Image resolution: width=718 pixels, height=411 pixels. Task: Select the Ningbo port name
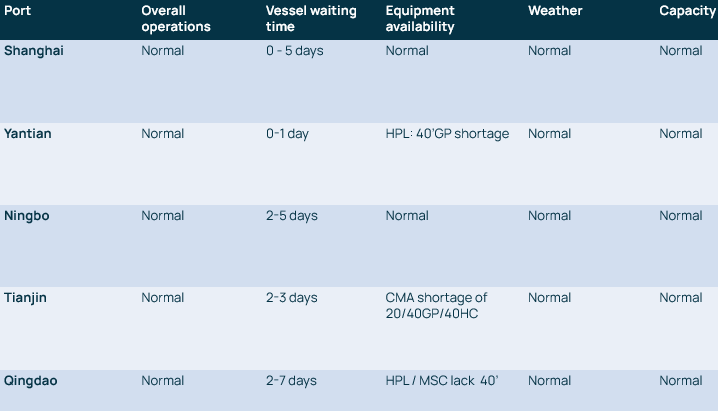point(27,216)
